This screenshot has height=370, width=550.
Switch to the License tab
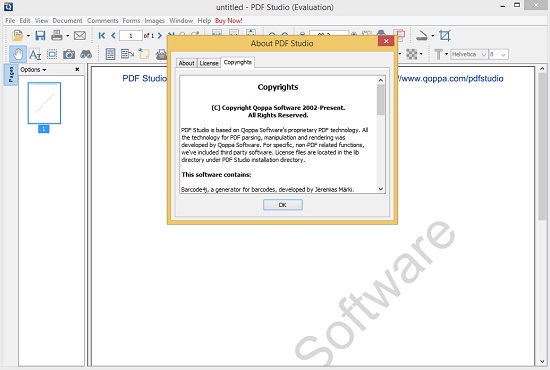click(209, 63)
